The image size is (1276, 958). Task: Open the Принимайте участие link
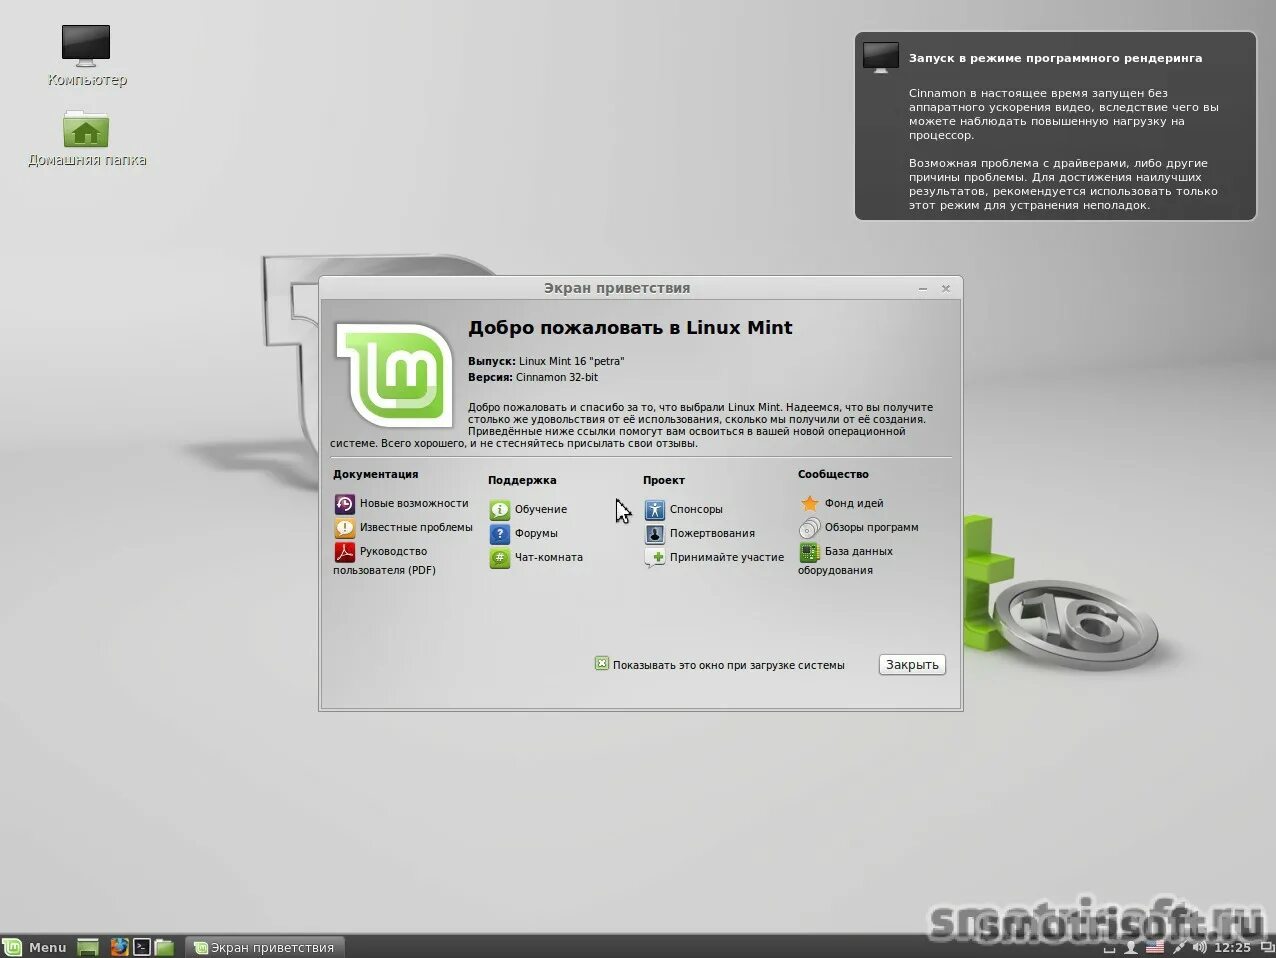[x=727, y=557]
